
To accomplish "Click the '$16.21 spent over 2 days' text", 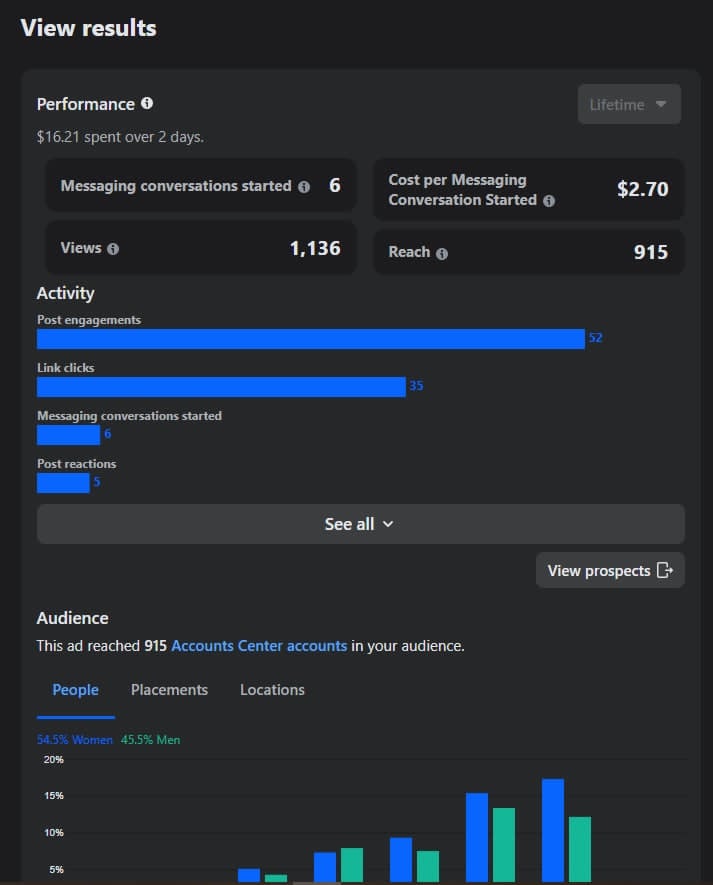I will 120,137.
